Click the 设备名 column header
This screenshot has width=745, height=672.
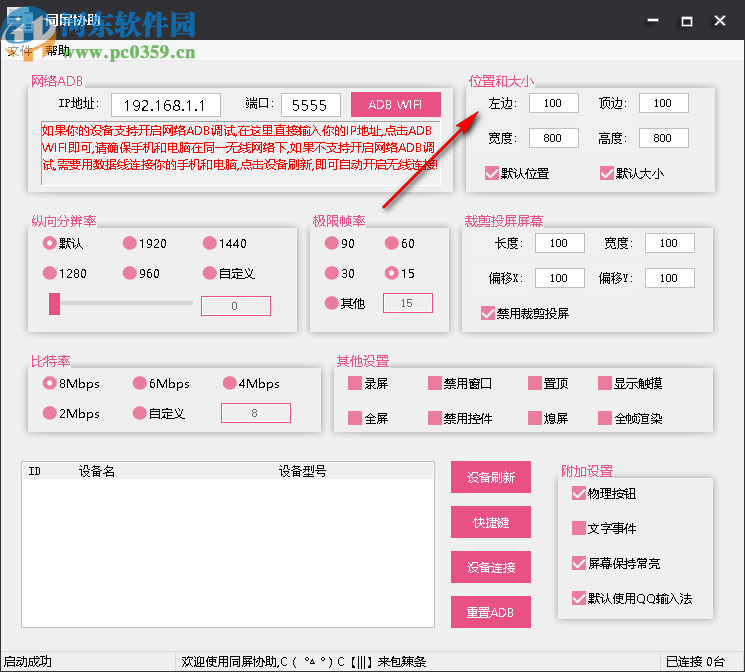pyautogui.click(x=97, y=471)
